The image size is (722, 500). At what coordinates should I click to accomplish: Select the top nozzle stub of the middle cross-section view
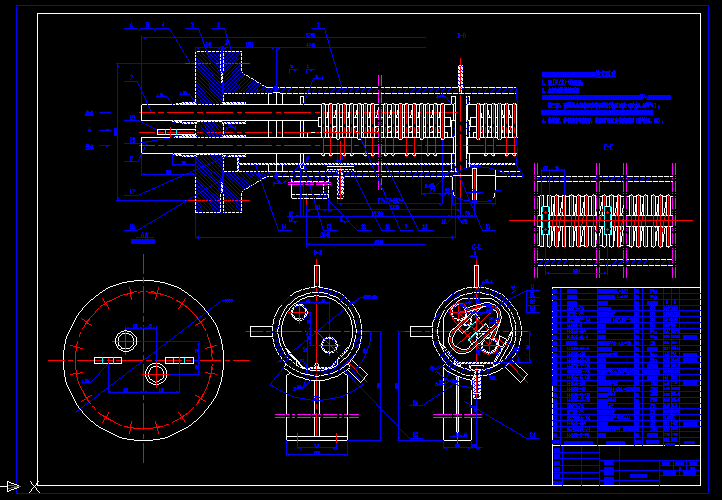tap(317, 276)
